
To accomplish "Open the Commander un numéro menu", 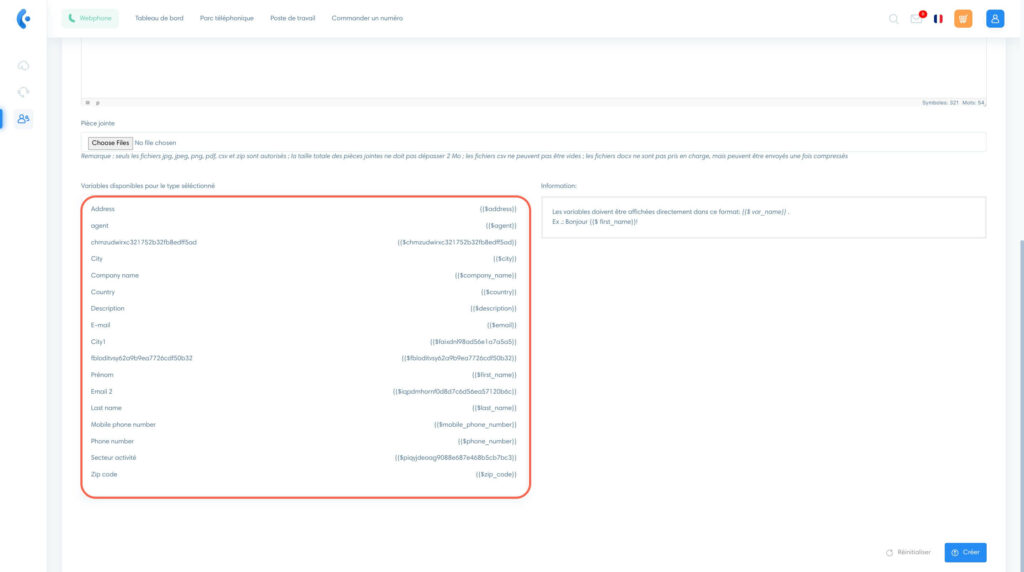I will pyautogui.click(x=367, y=18).
